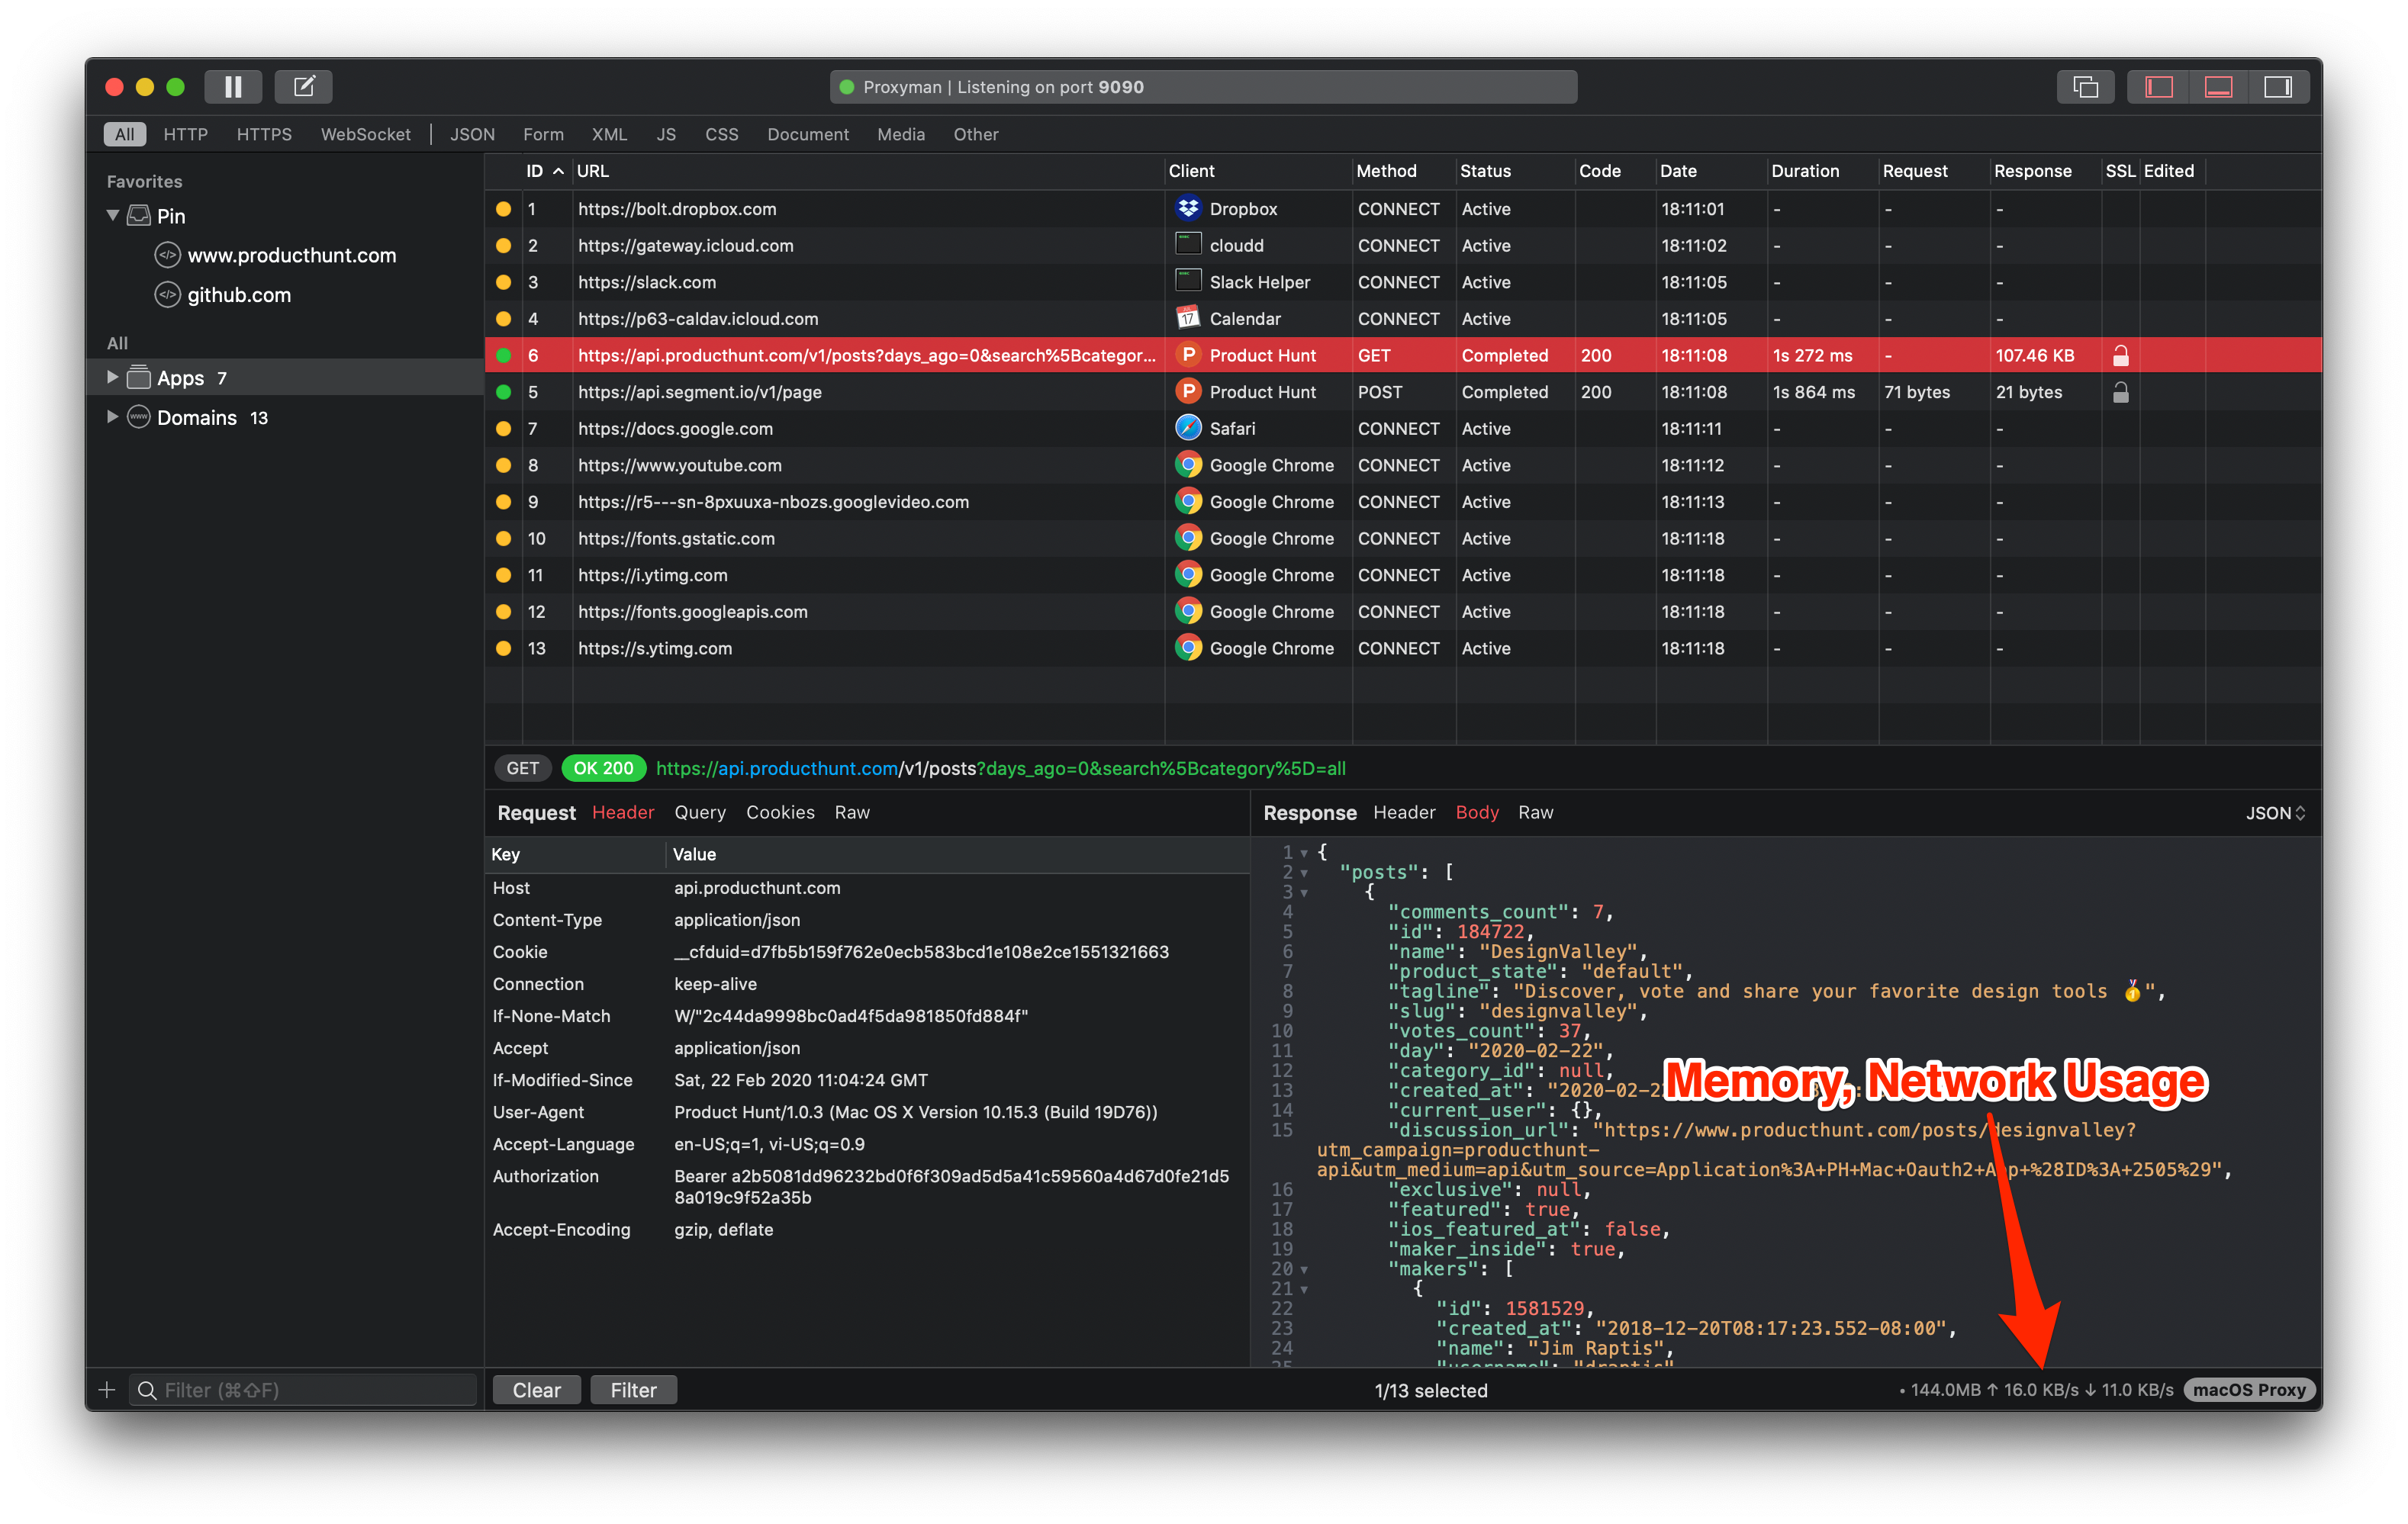
Task: Expand the Apps tree item
Action: point(112,377)
